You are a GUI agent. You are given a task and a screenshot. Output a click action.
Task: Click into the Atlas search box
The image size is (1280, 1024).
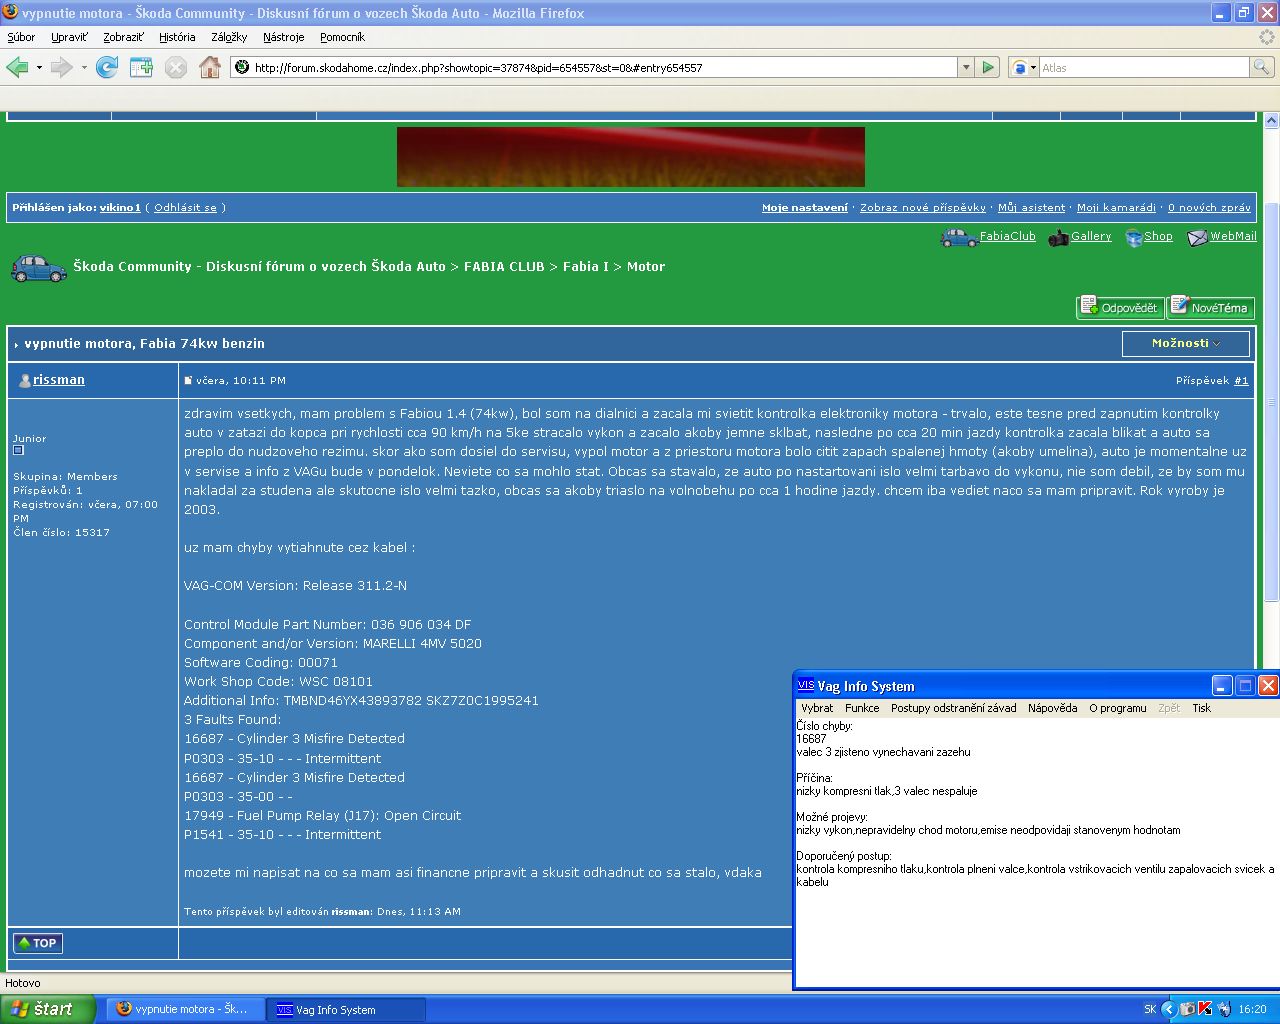pyautogui.click(x=1144, y=67)
